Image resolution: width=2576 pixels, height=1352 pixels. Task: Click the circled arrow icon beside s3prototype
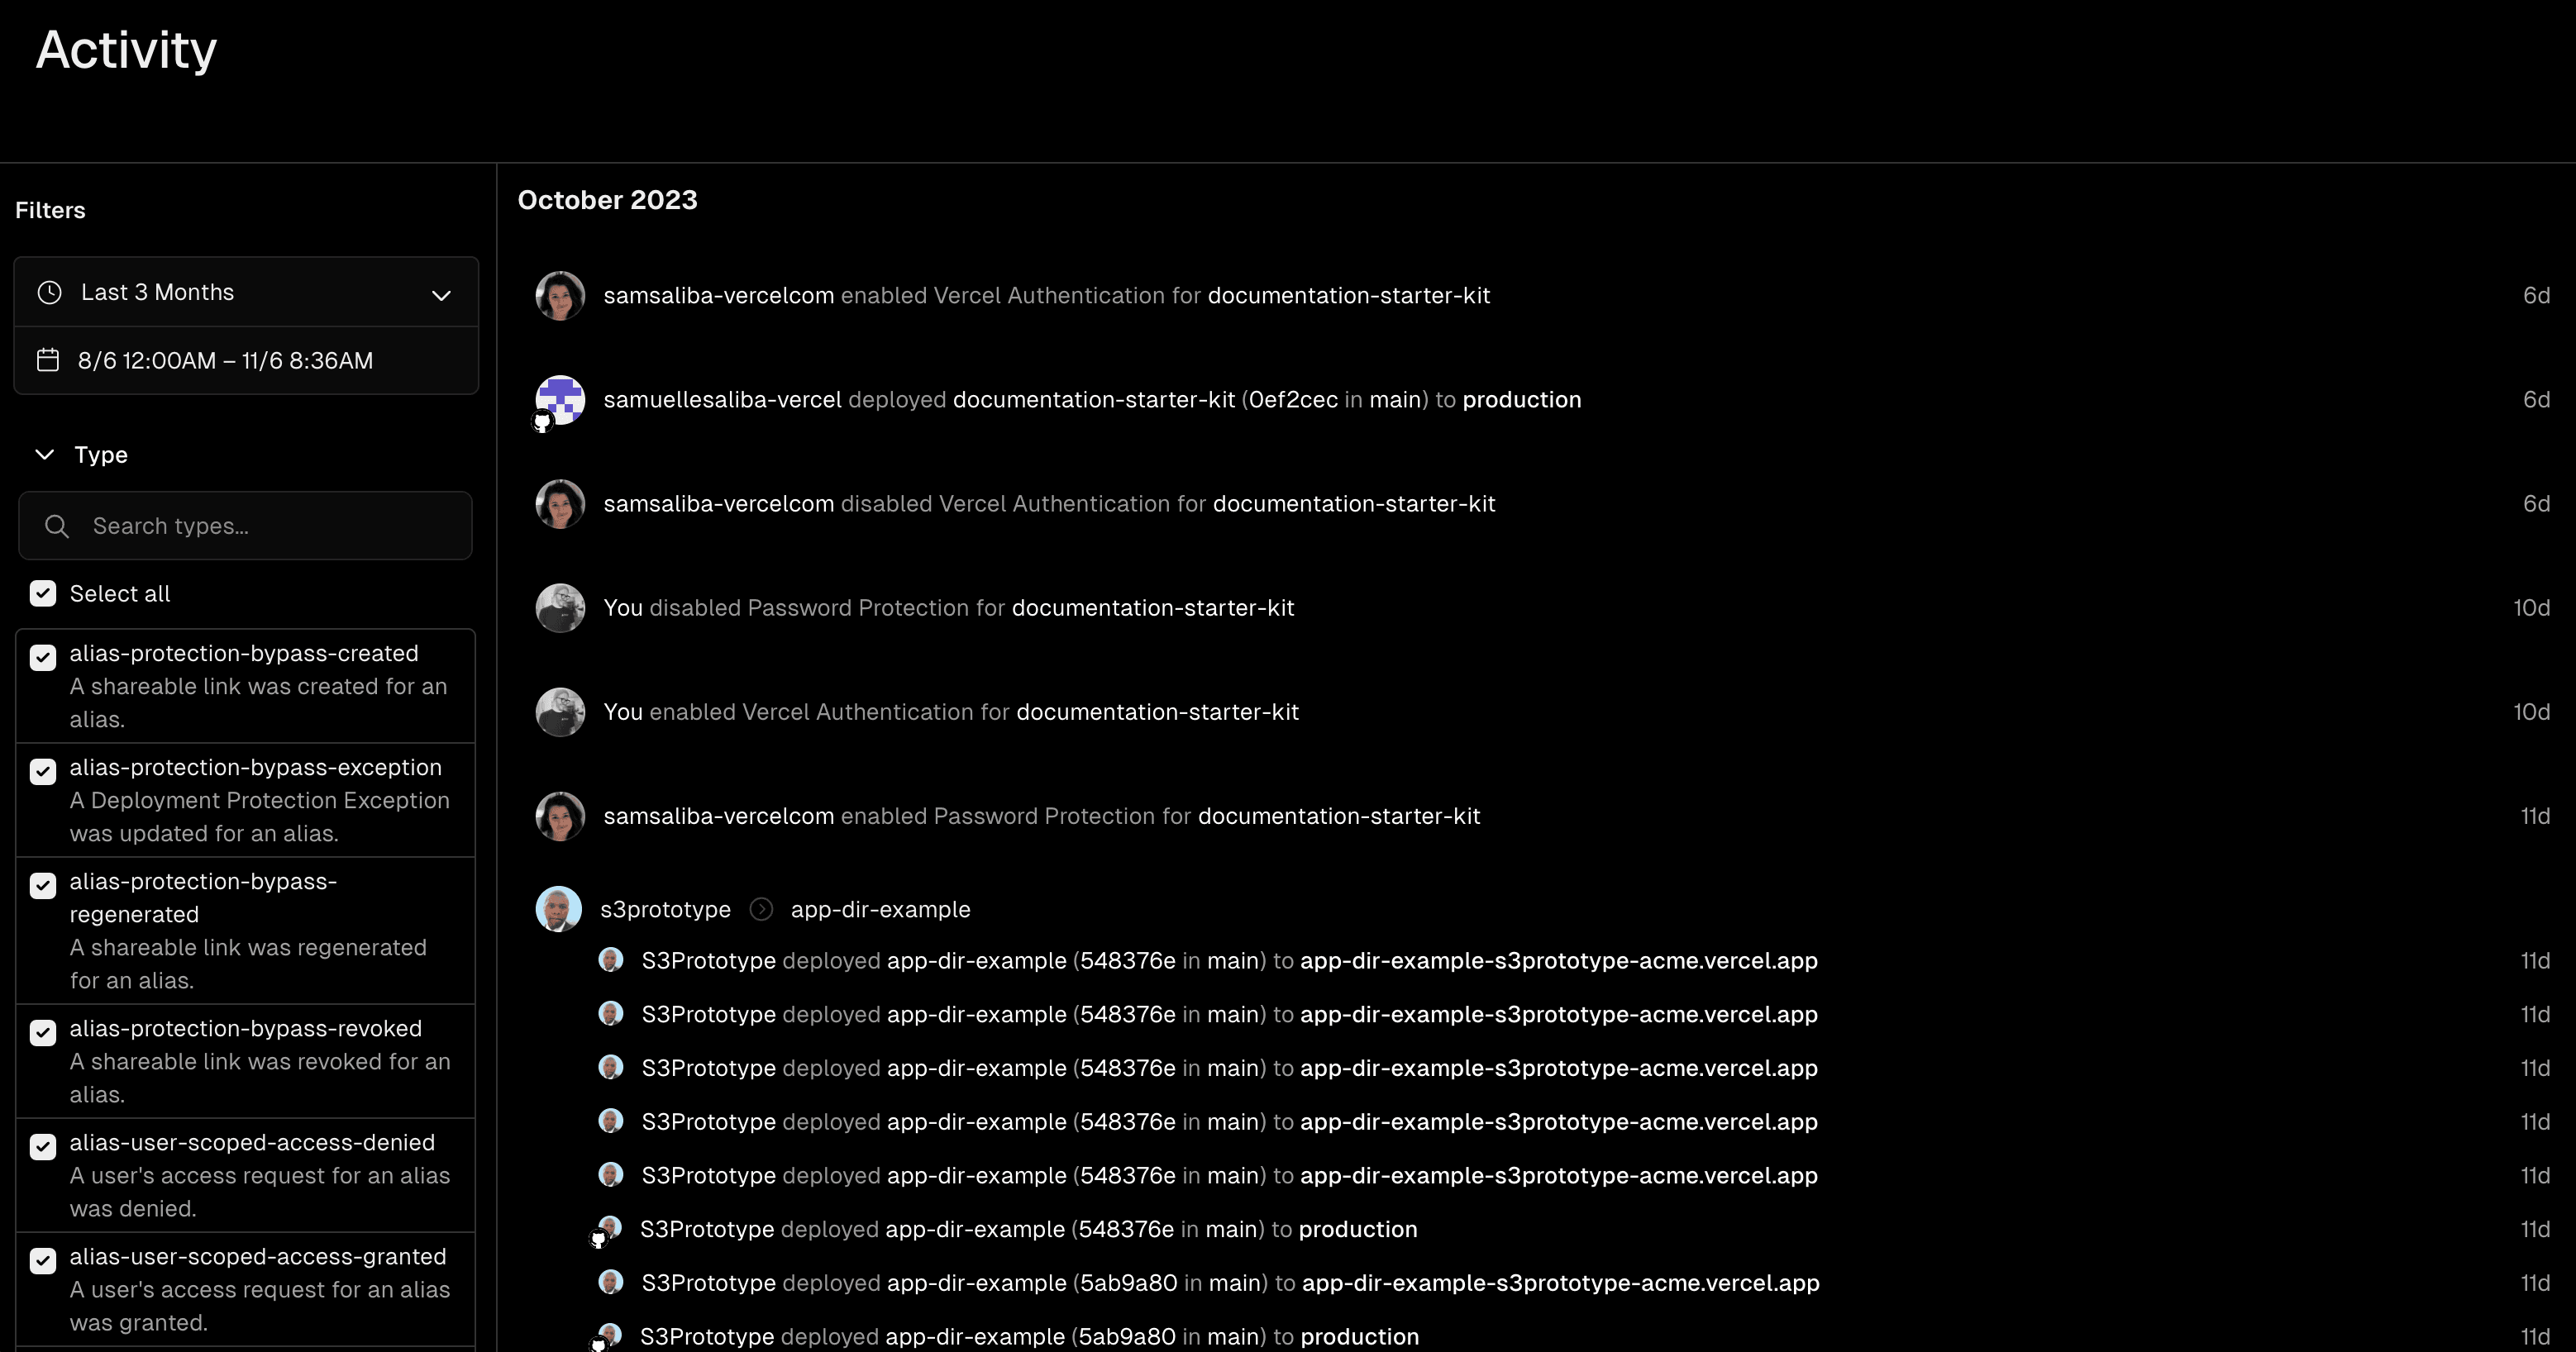click(x=761, y=909)
